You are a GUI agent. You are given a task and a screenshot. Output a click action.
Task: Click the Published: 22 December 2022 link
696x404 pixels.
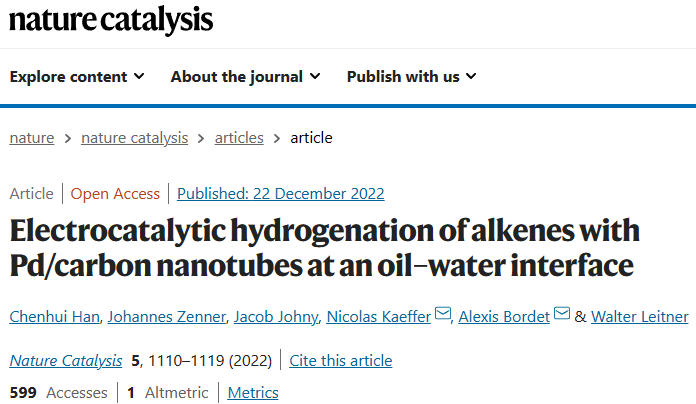pos(281,194)
